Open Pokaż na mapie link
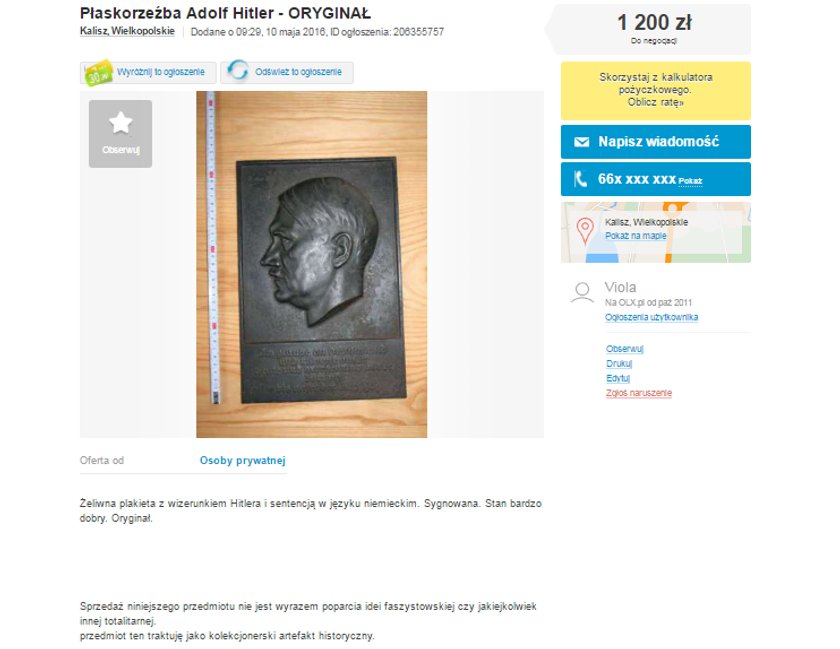The height and width of the screenshot is (649, 840). 636,236
